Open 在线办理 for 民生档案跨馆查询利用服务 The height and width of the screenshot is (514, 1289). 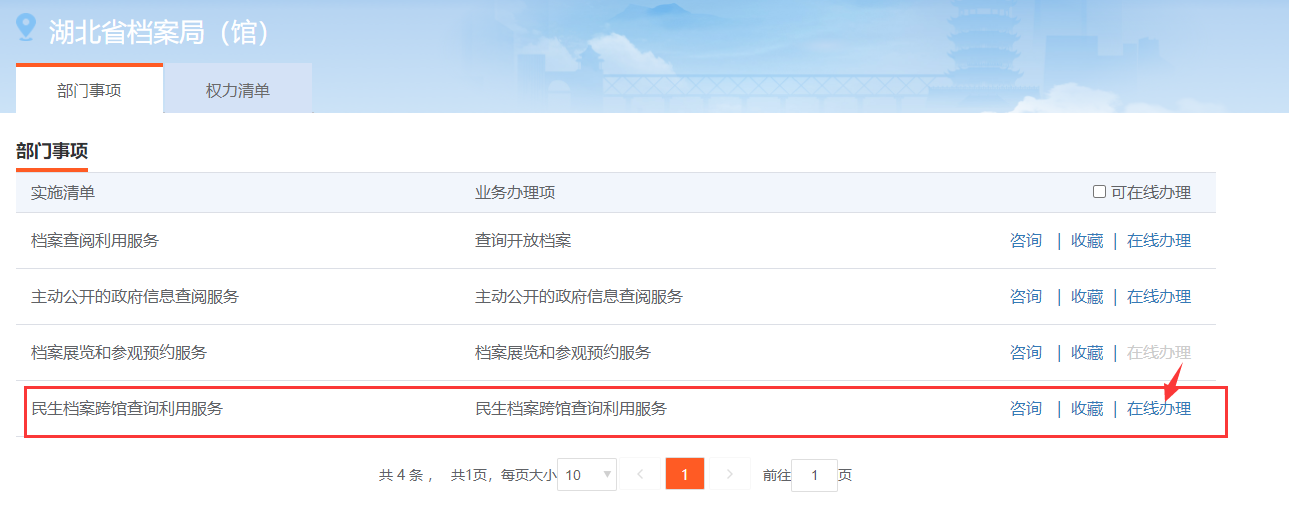coord(1158,409)
